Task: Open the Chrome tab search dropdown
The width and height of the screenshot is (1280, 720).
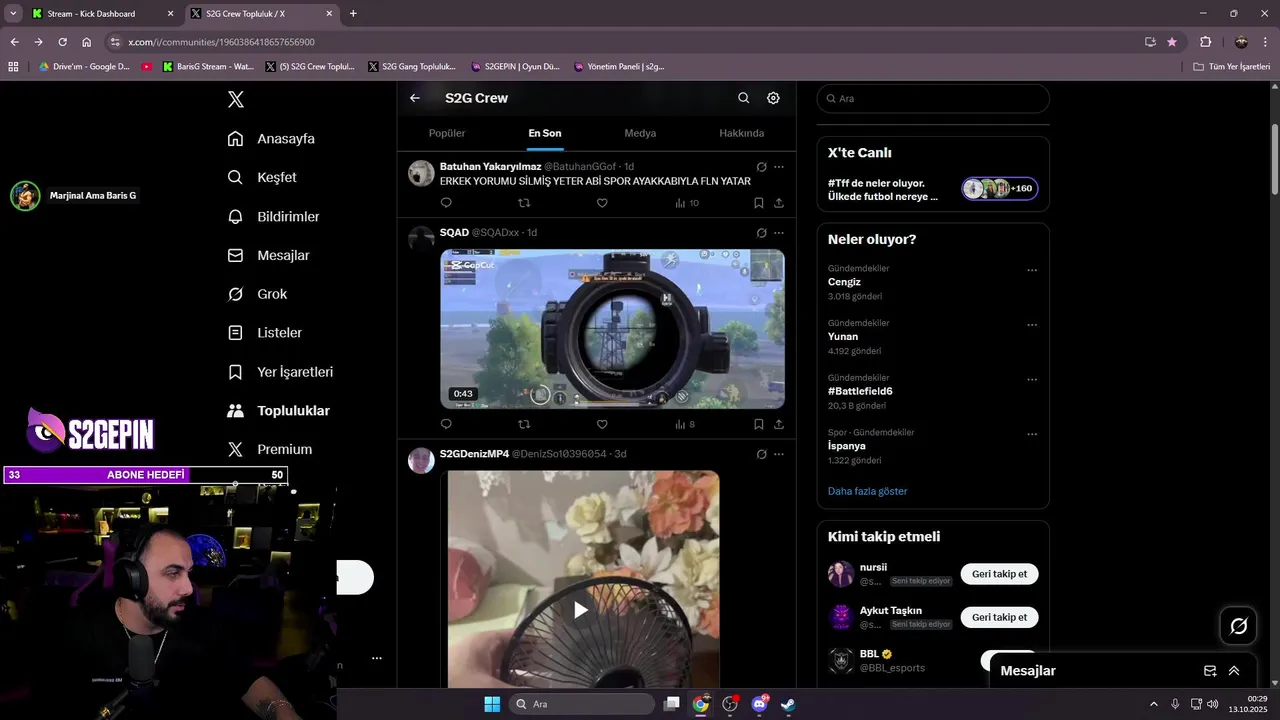Action: pos(13,14)
